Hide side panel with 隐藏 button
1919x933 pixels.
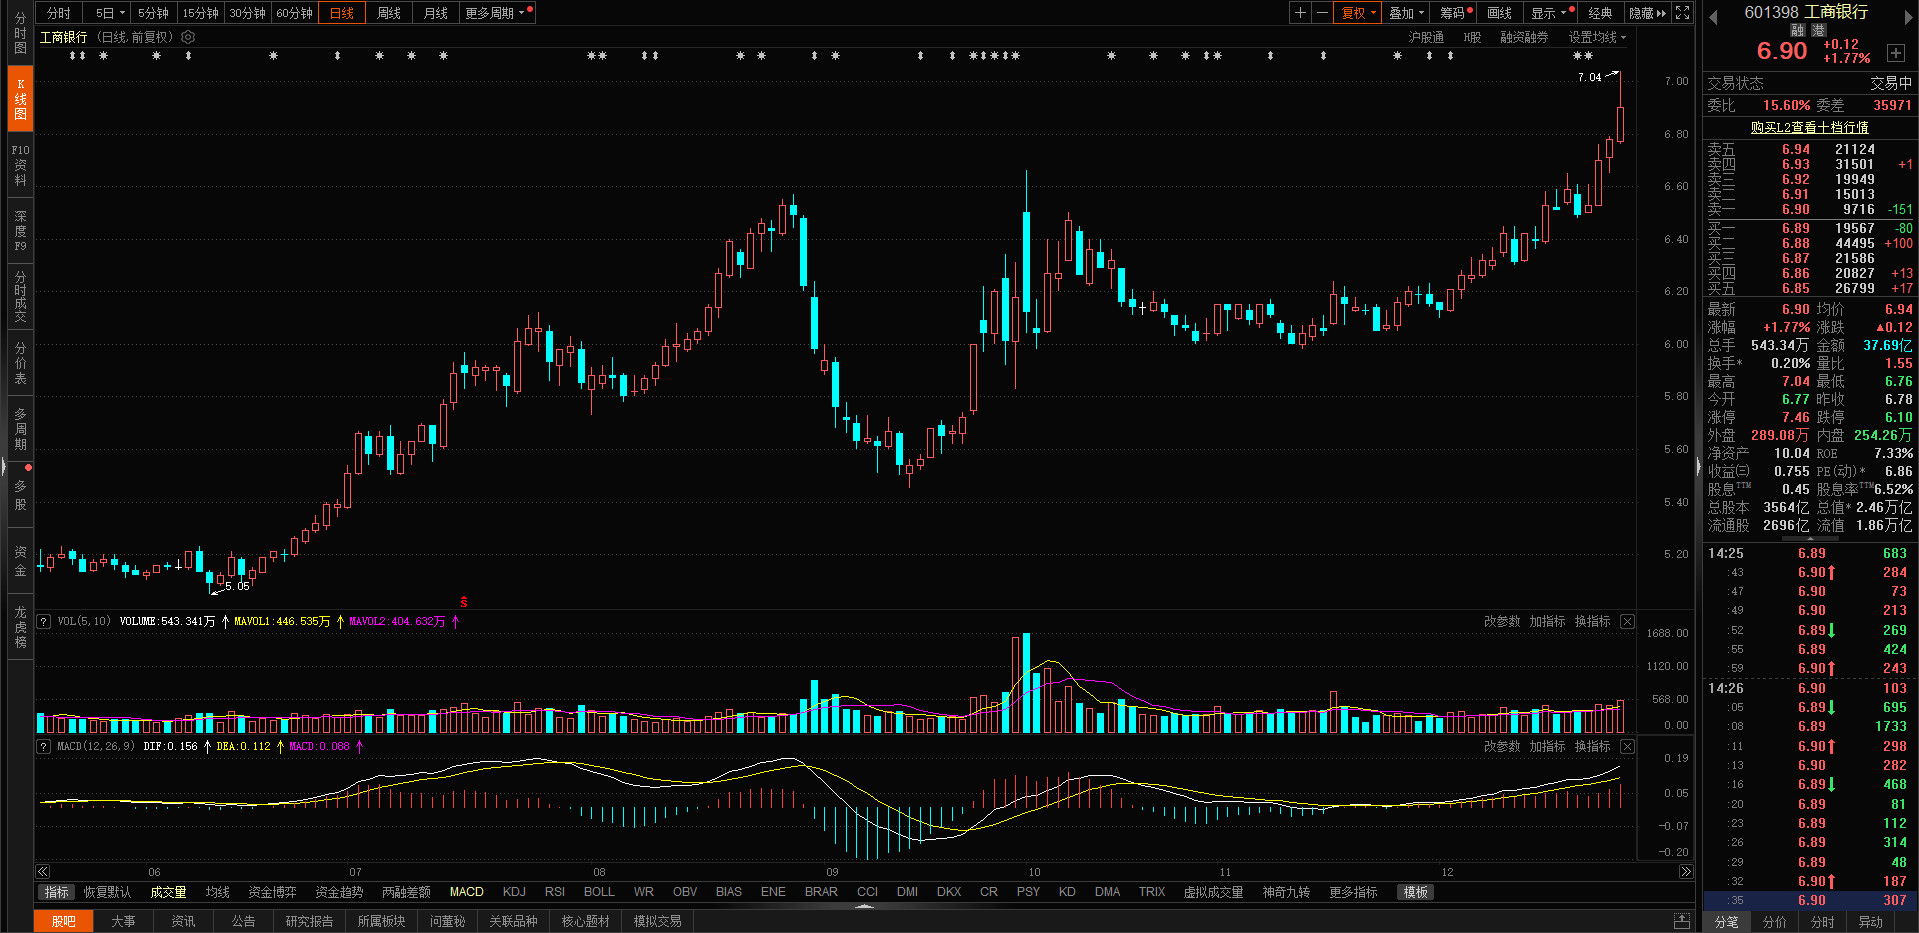[1647, 13]
